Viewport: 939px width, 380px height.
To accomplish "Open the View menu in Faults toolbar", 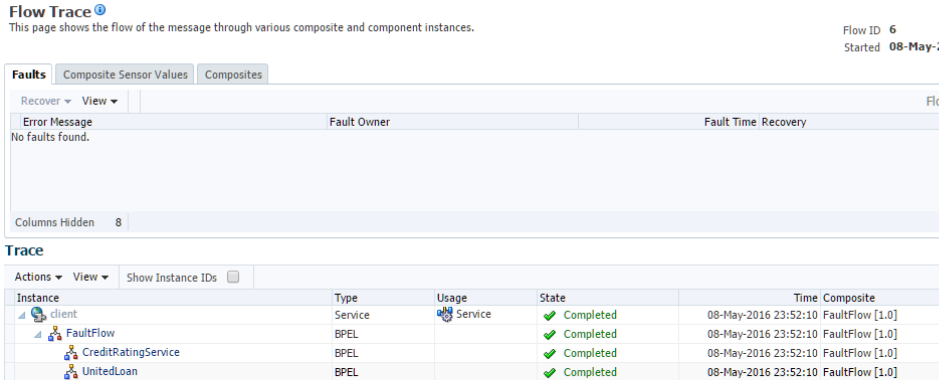I will (99, 101).
